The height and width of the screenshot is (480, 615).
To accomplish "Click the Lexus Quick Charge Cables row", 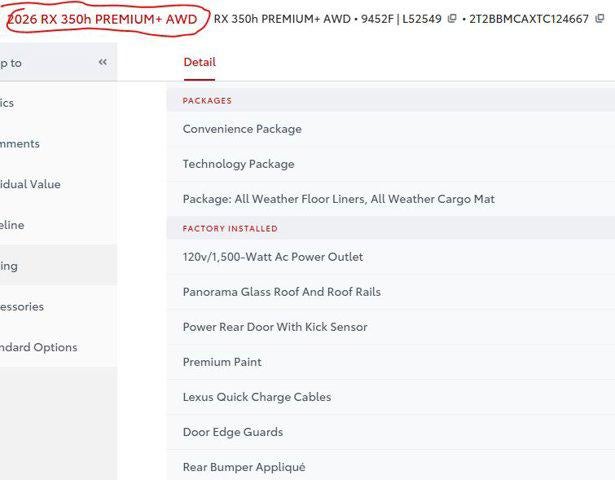I will [x=256, y=397].
